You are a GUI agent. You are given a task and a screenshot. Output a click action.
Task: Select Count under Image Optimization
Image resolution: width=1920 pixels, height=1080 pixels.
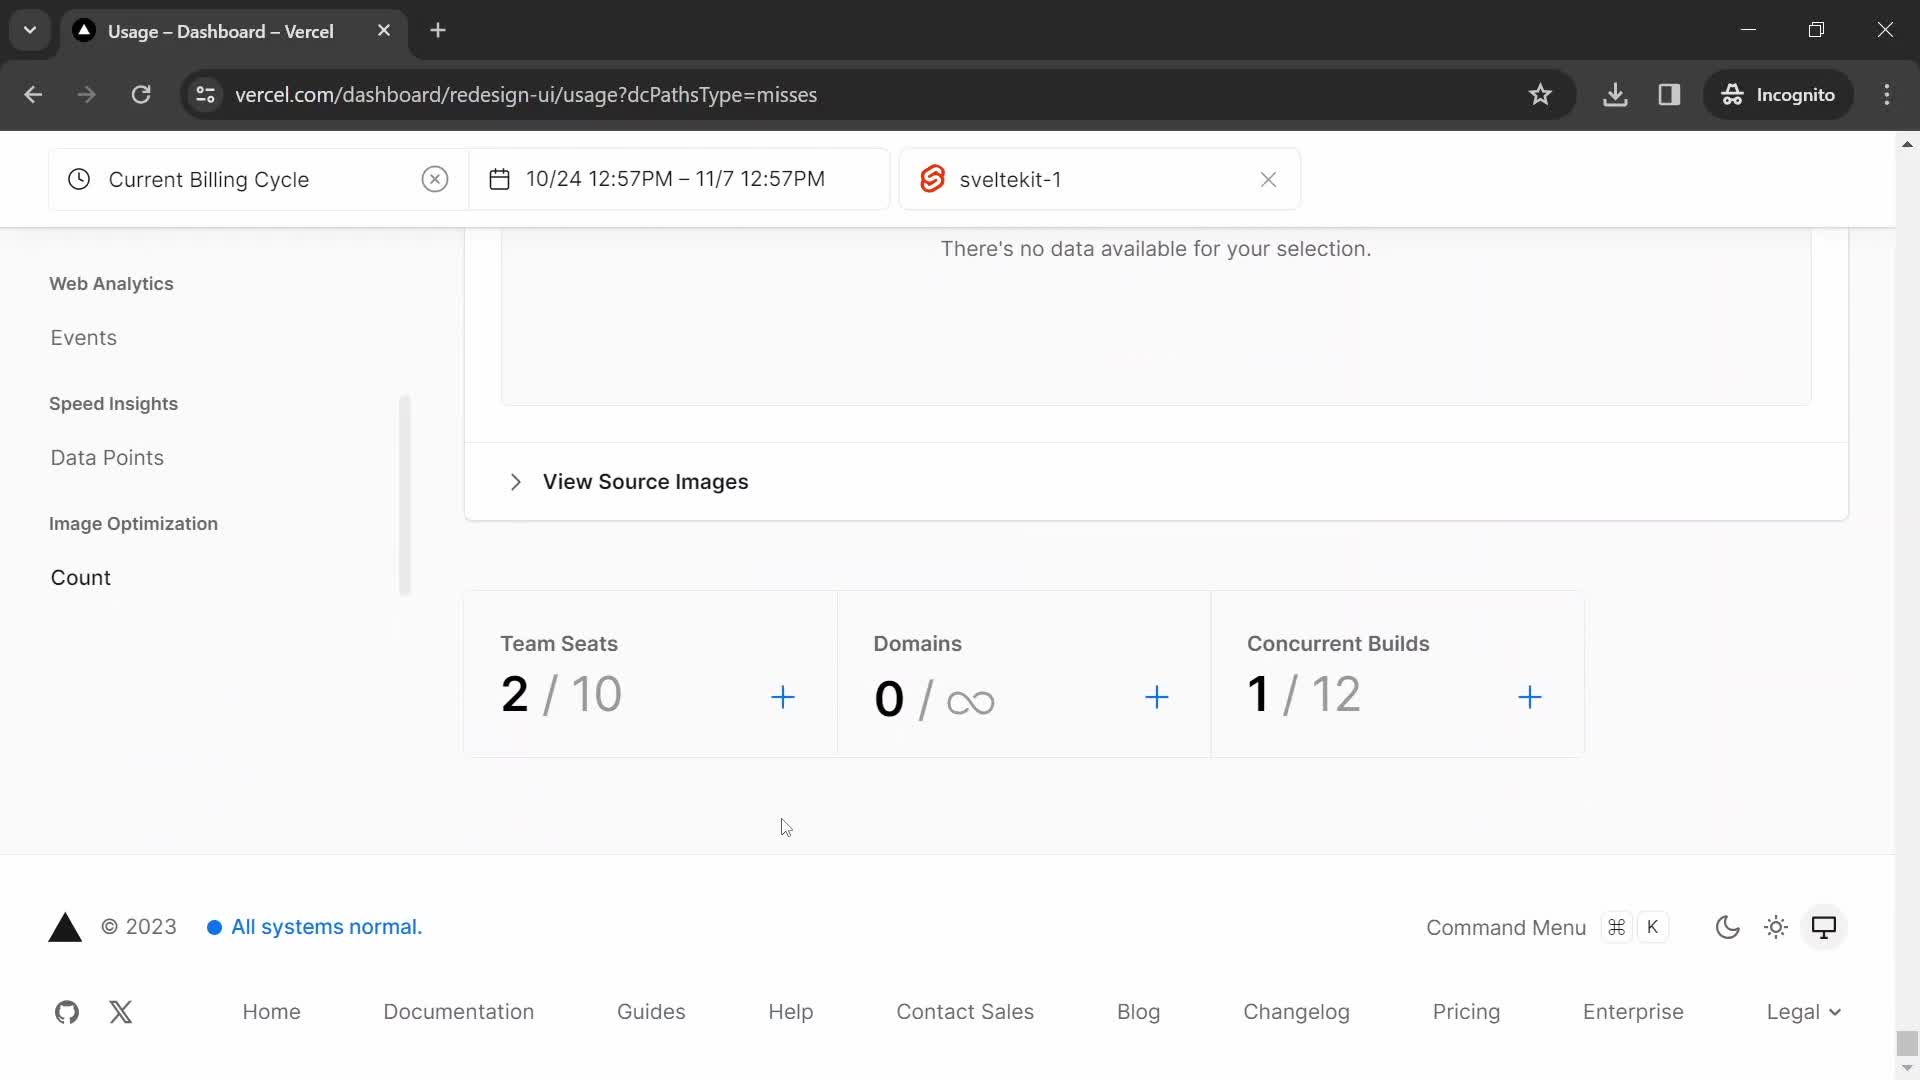coord(81,578)
